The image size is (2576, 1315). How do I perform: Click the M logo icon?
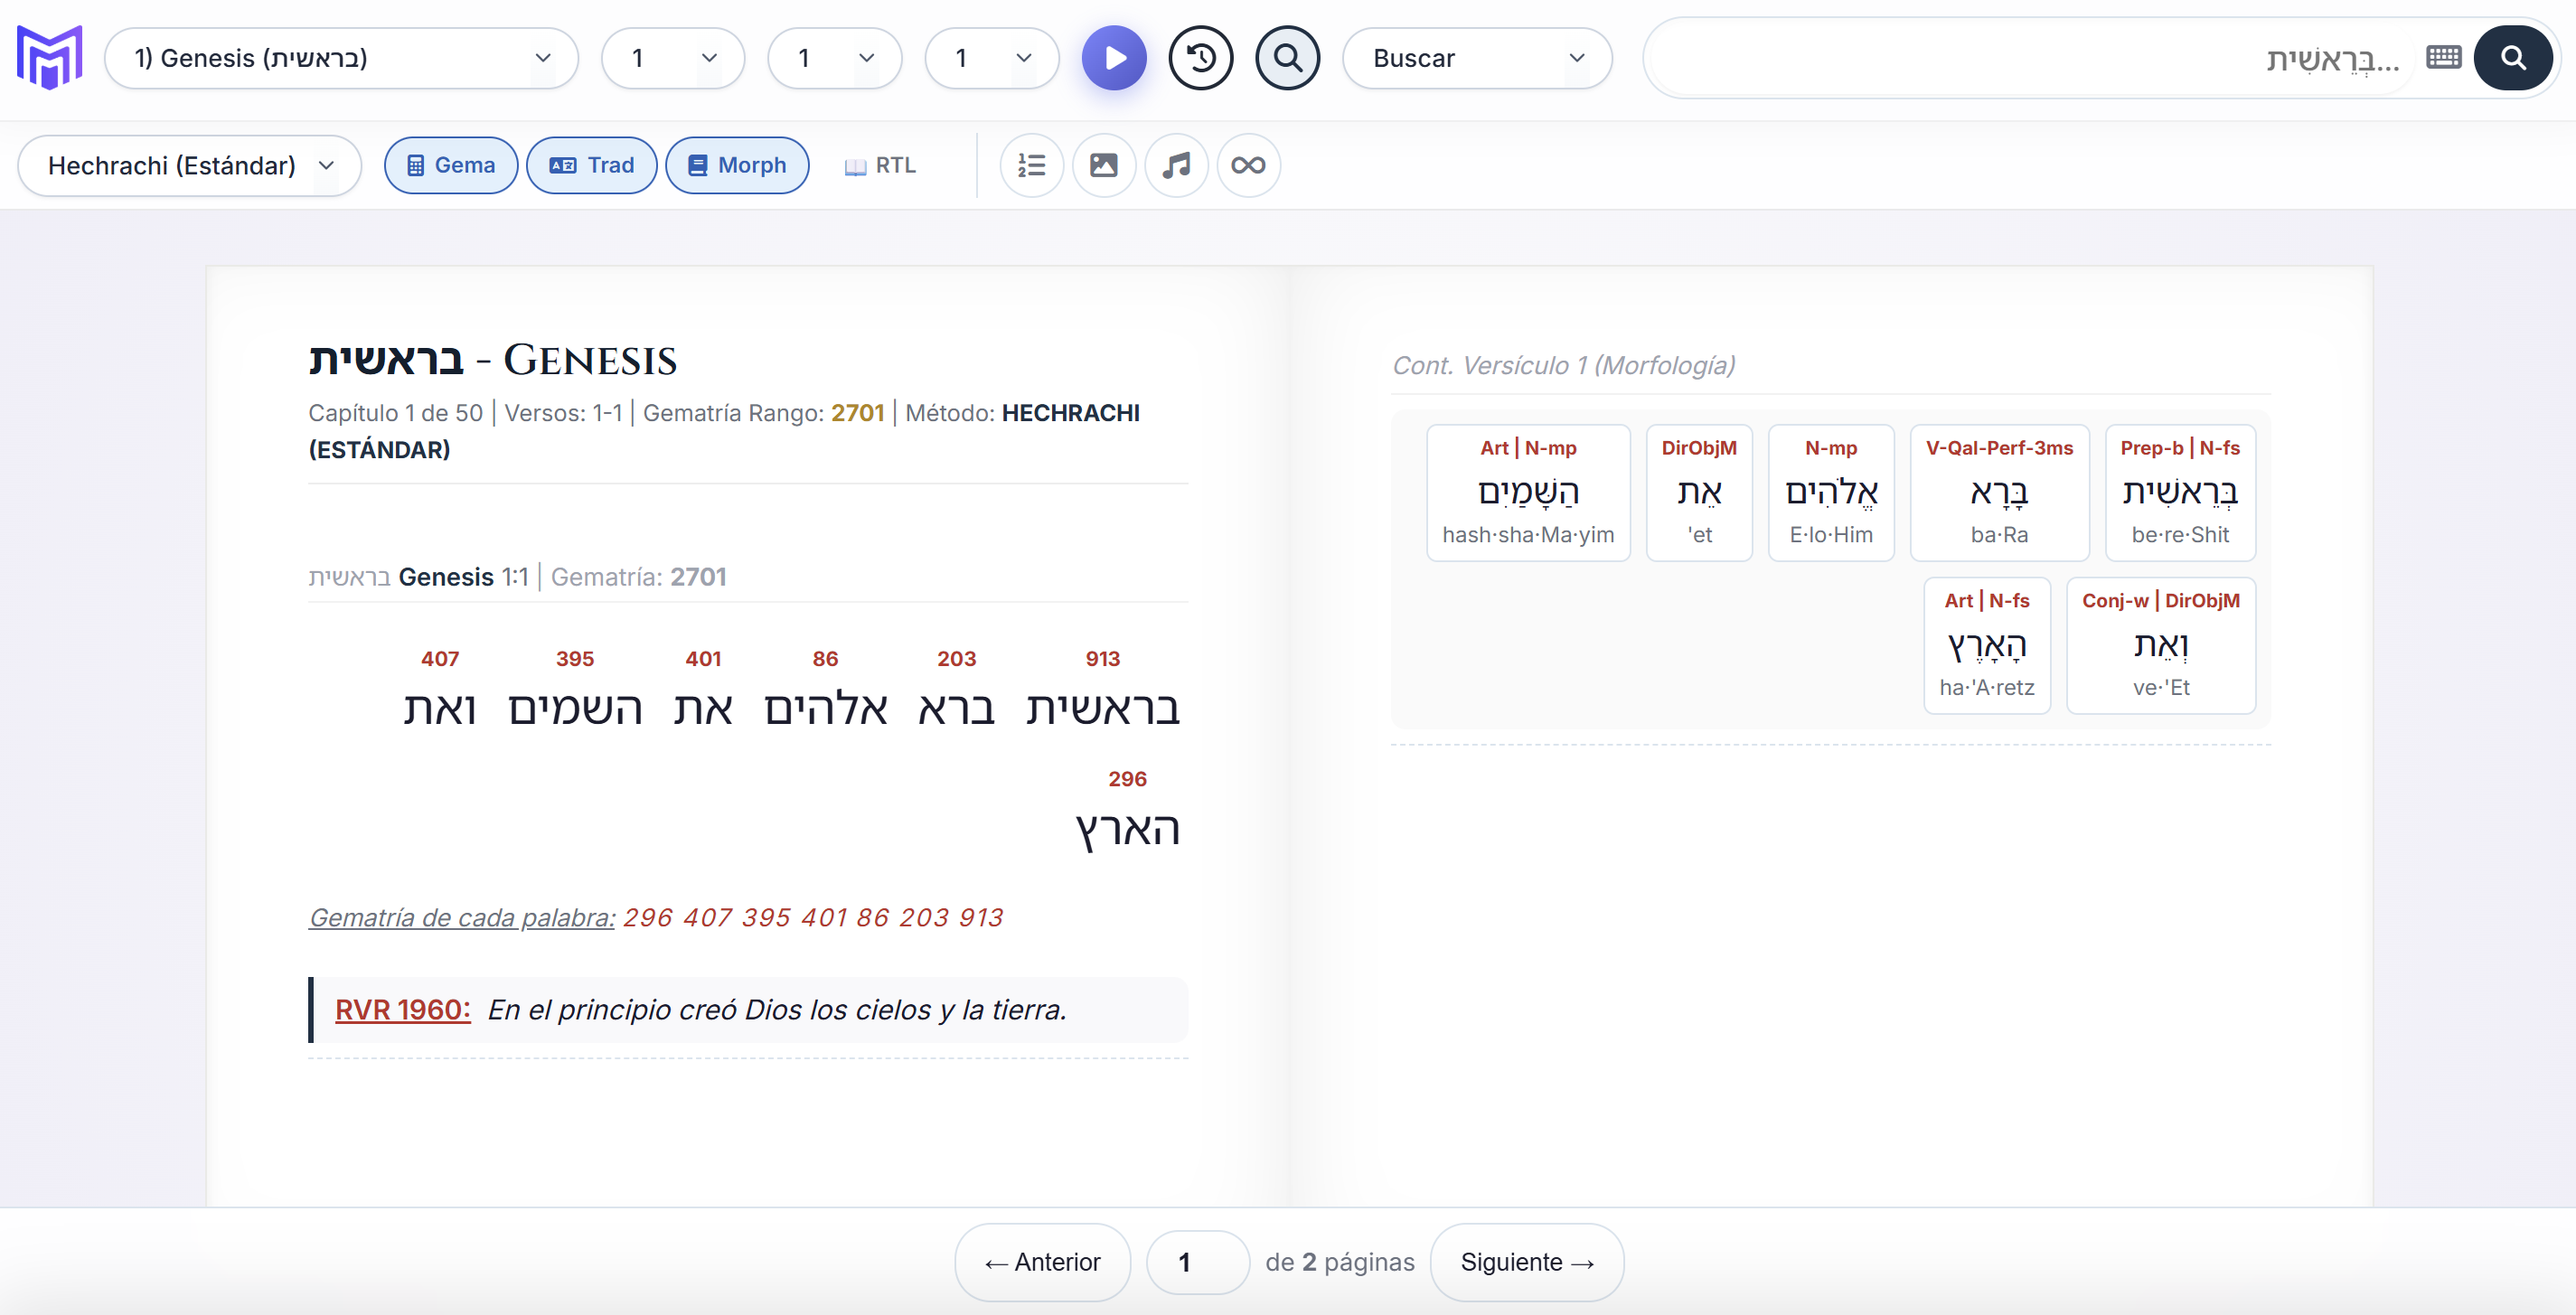click(x=50, y=58)
